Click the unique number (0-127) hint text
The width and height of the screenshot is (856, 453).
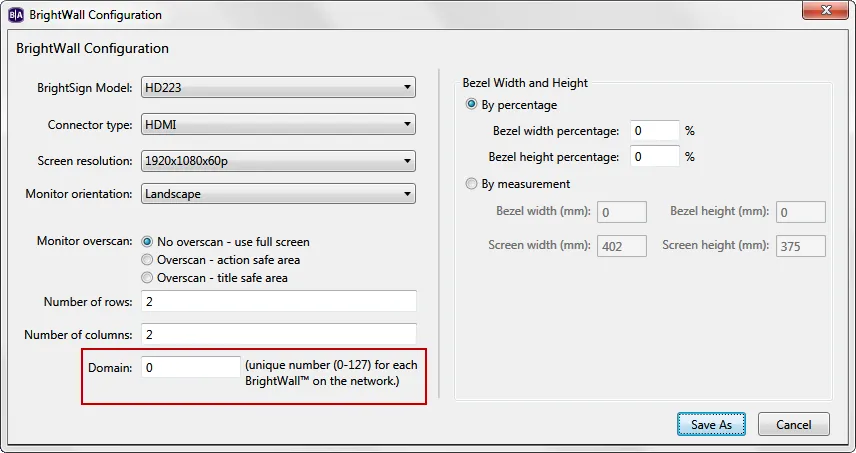click(331, 373)
